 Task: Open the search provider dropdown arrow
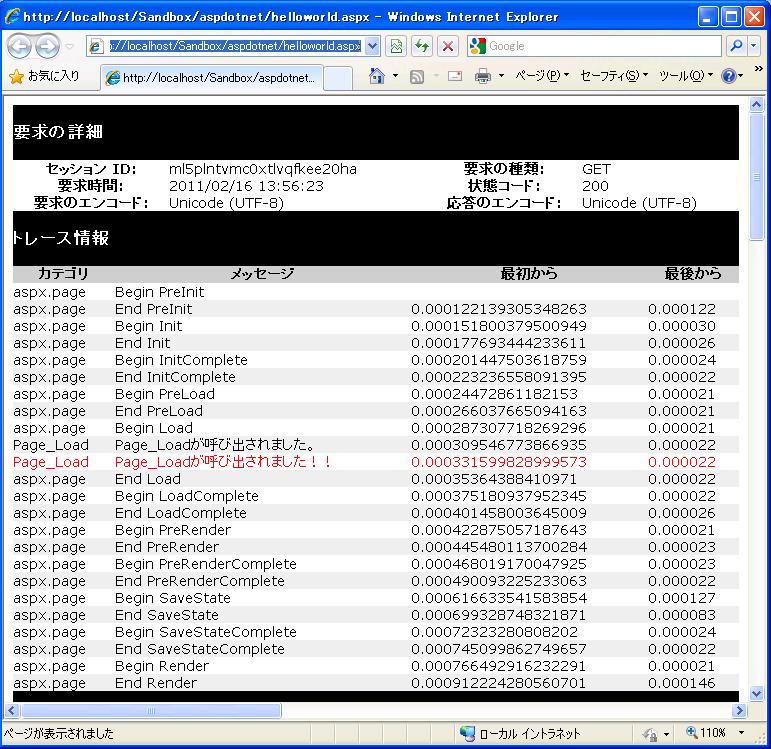coord(753,46)
